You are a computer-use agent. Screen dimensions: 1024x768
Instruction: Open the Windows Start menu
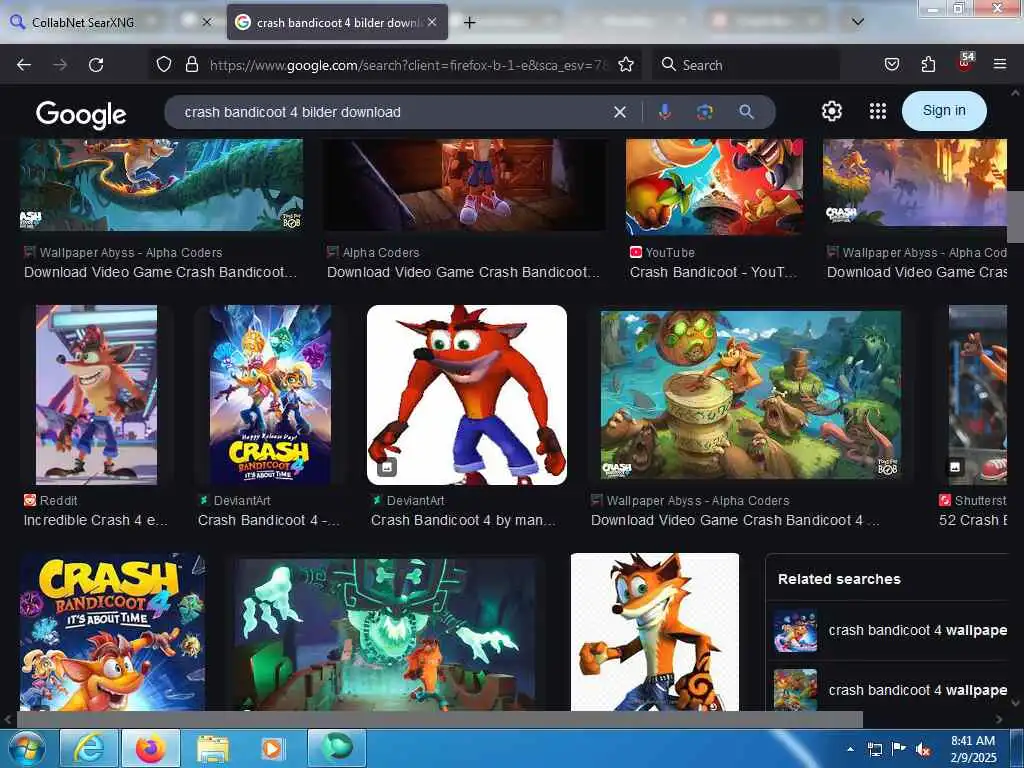27,748
